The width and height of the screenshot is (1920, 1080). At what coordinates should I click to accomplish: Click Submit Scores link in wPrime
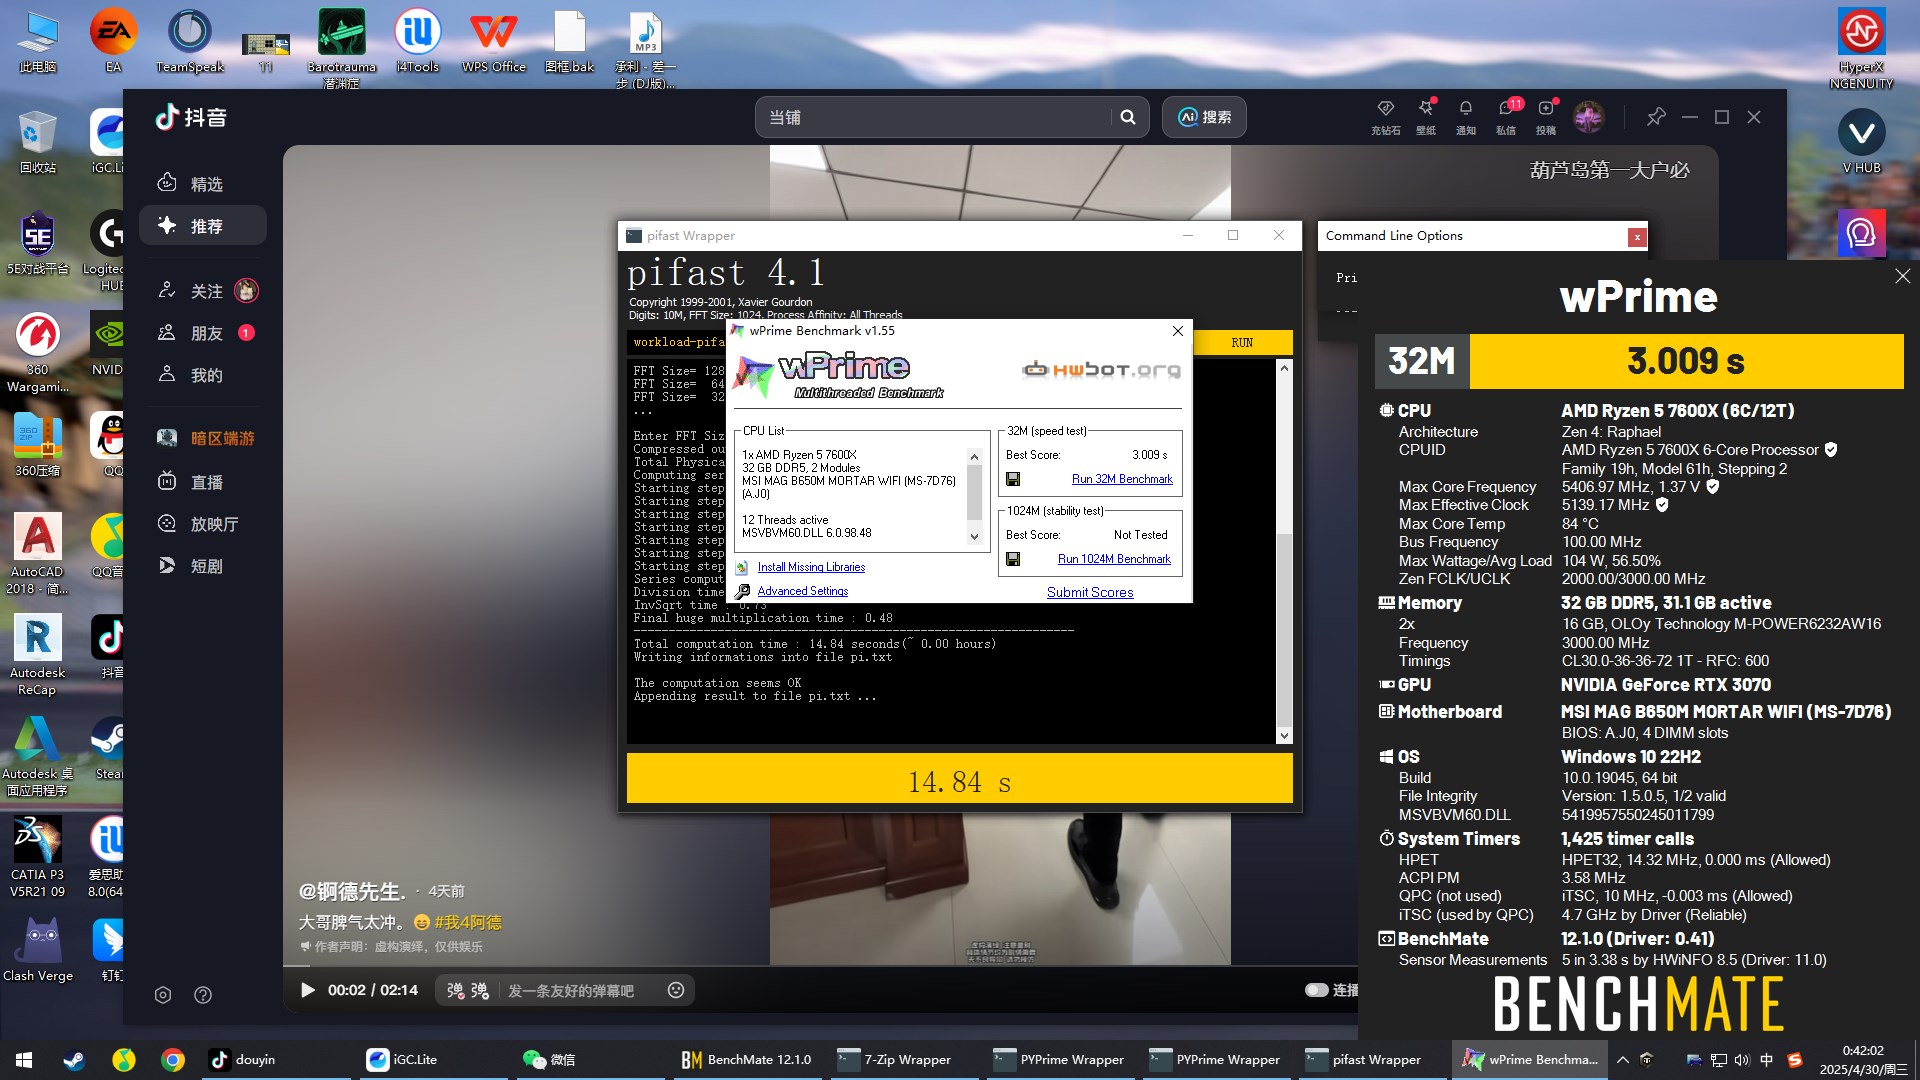click(1090, 592)
